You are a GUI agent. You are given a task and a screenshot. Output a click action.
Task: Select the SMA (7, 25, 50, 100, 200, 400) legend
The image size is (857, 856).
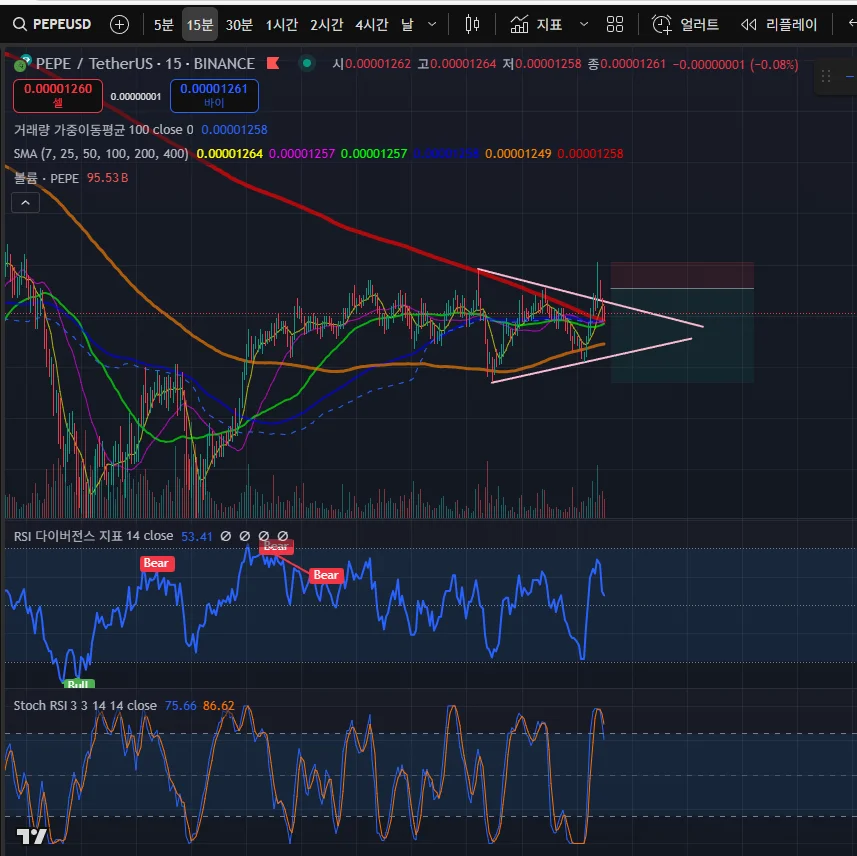[x=101, y=154]
